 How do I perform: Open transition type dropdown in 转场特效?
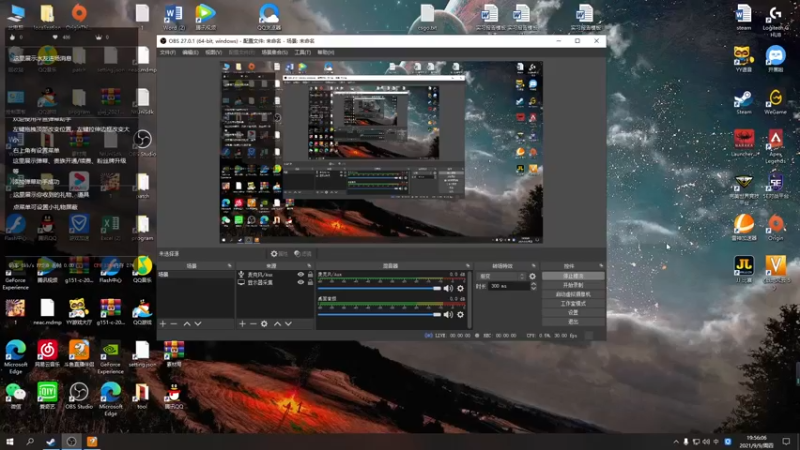pyautogui.click(x=502, y=276)
